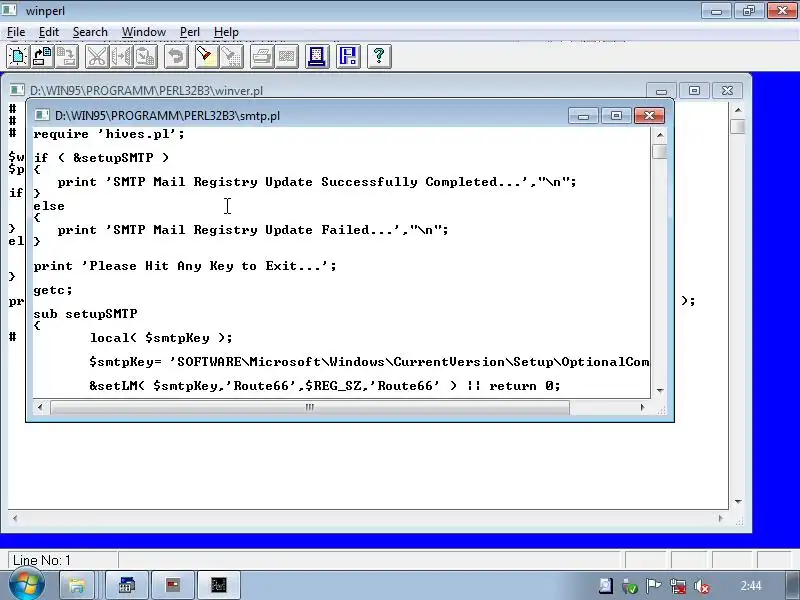The image size is (800, 600).
Task: Click the blue computer Run script icon
Action: tap(317, 56)
